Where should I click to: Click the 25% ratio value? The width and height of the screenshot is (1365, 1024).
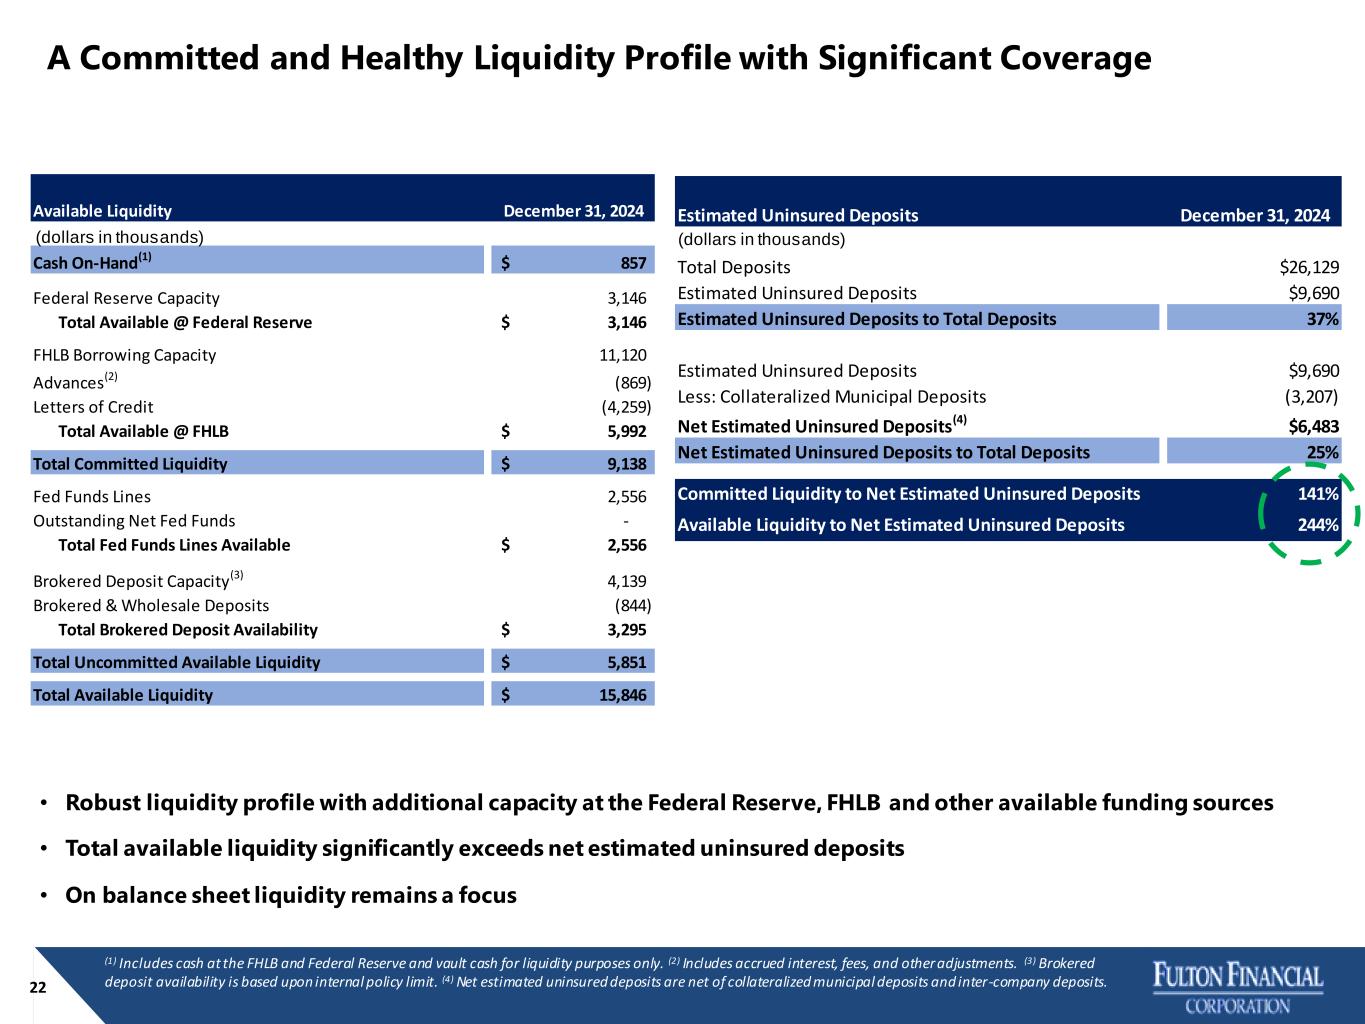point(1323,452)
